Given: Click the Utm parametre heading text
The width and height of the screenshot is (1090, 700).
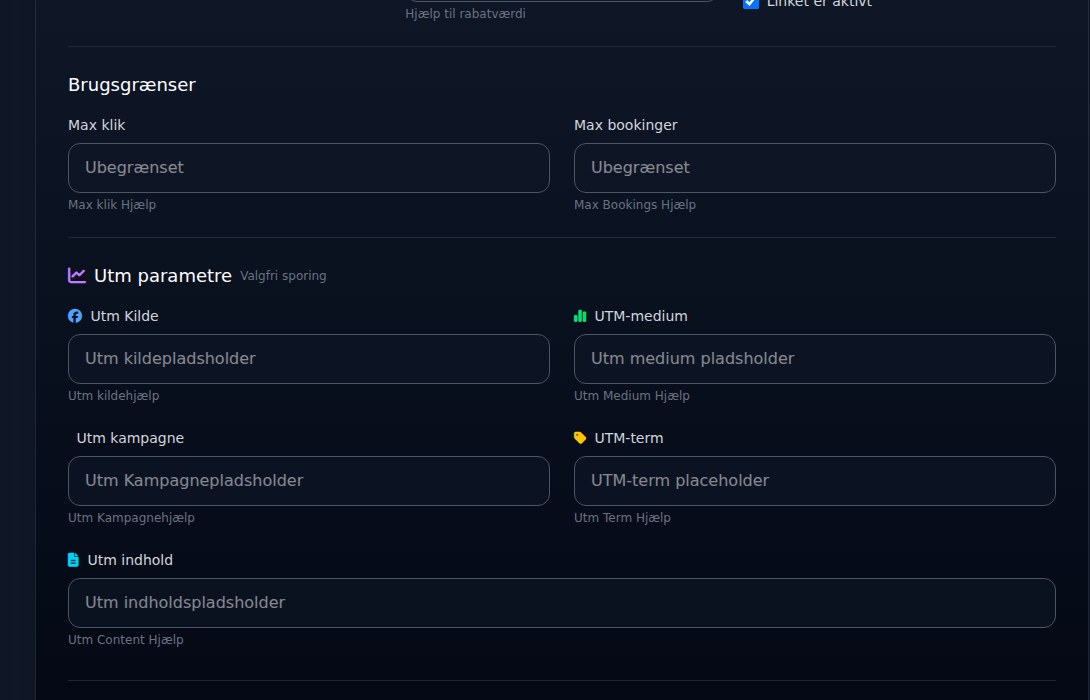Looking at the screenshot, I should click(163, 276).
